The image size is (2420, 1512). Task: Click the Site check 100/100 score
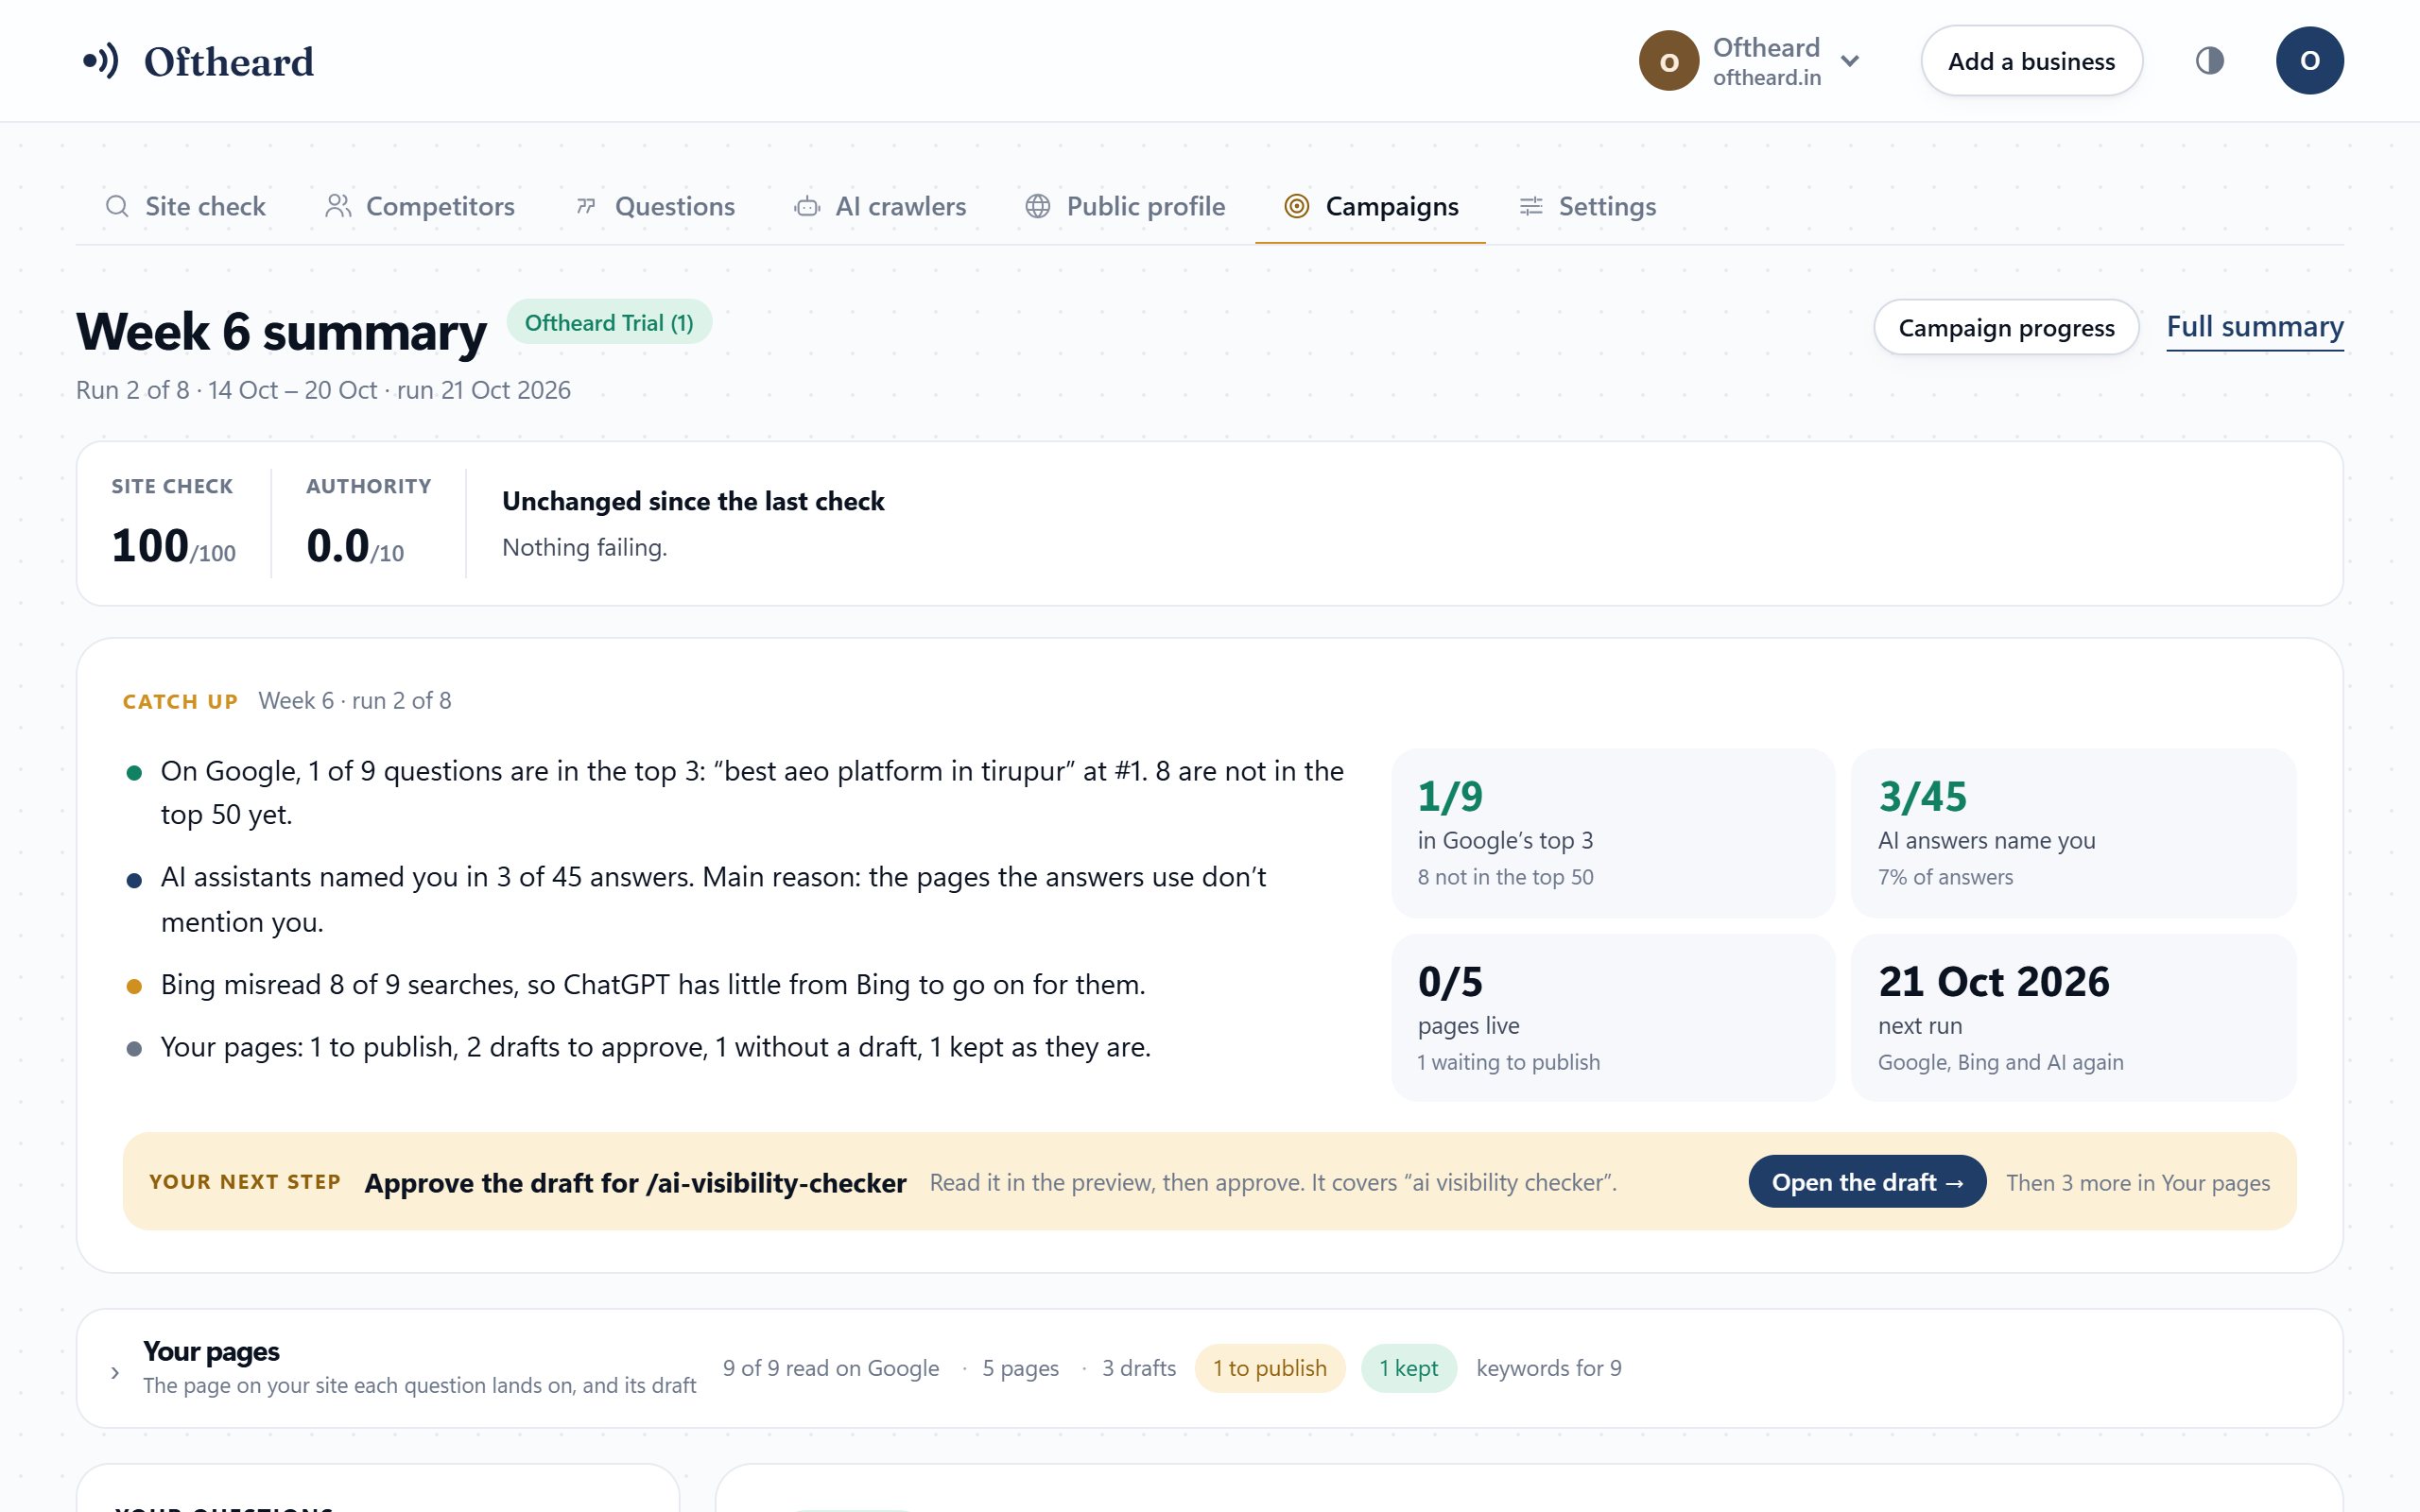coord(173,546)
